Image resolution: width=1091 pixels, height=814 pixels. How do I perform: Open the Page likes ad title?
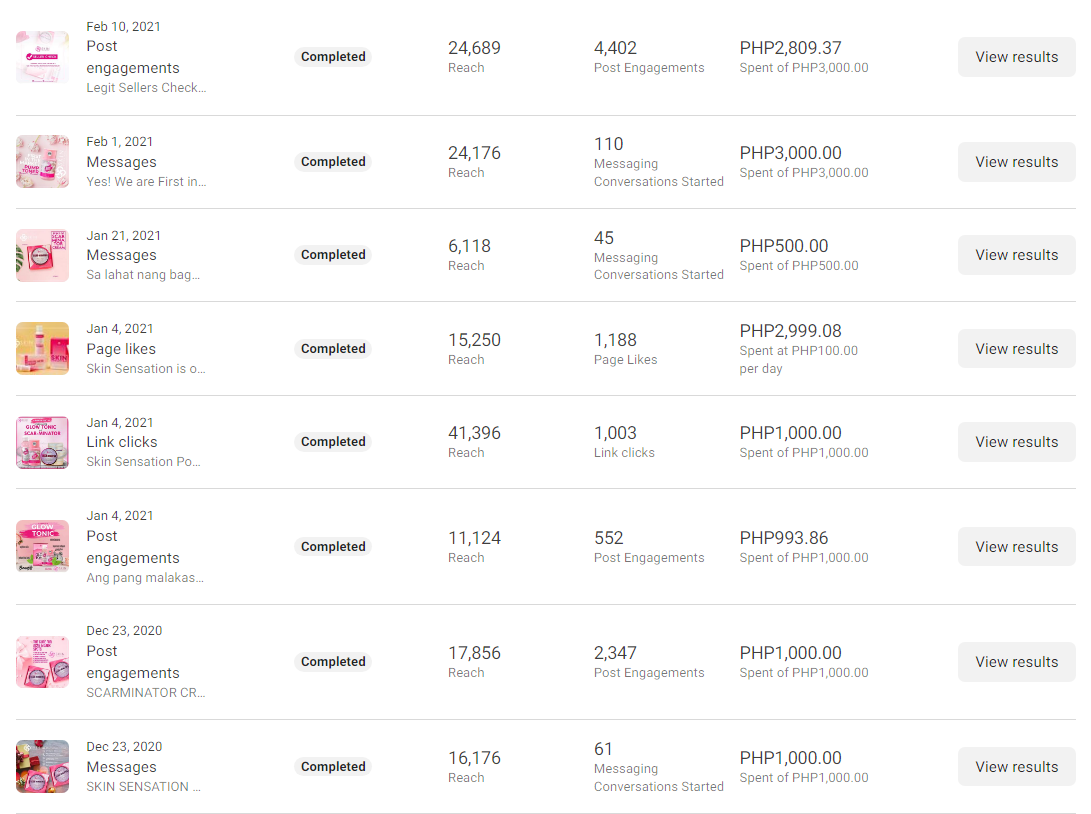121,349
